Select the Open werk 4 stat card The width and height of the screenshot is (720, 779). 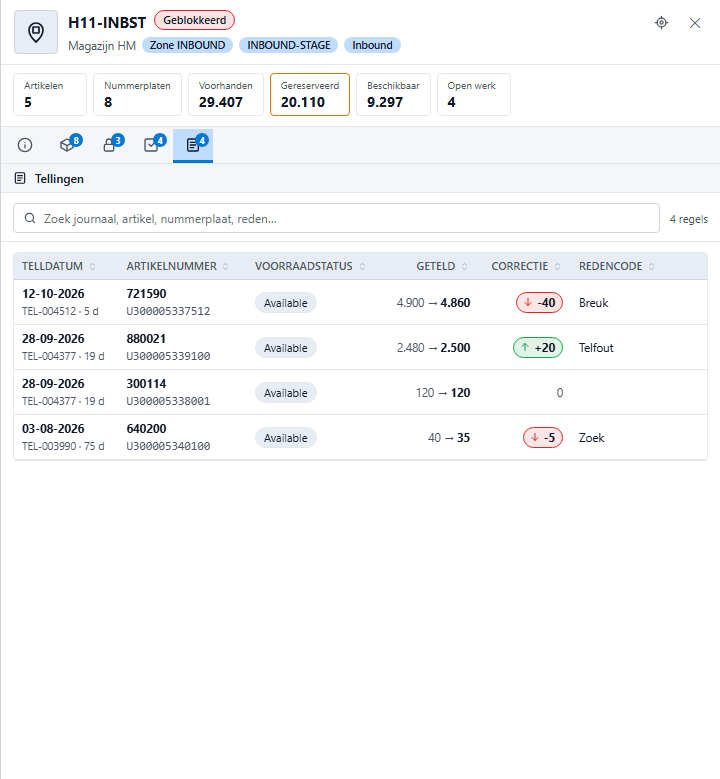(x=474, y=94)
